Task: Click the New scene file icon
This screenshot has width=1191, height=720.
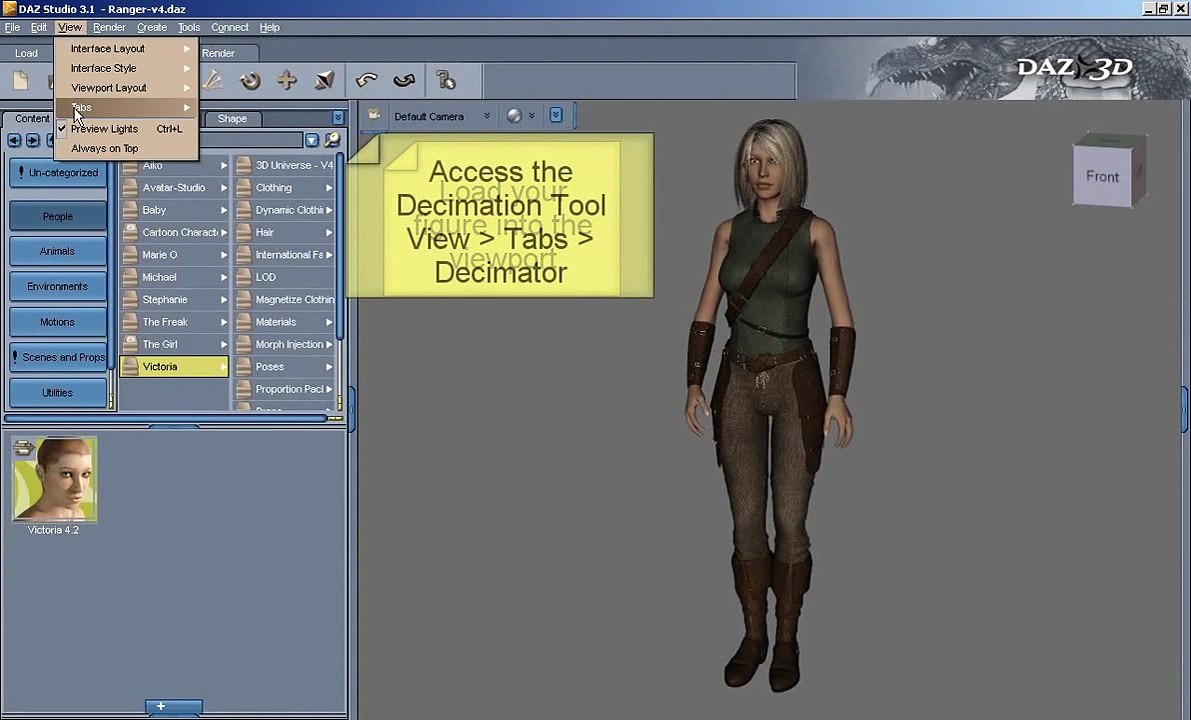Action: click(21, 80)
